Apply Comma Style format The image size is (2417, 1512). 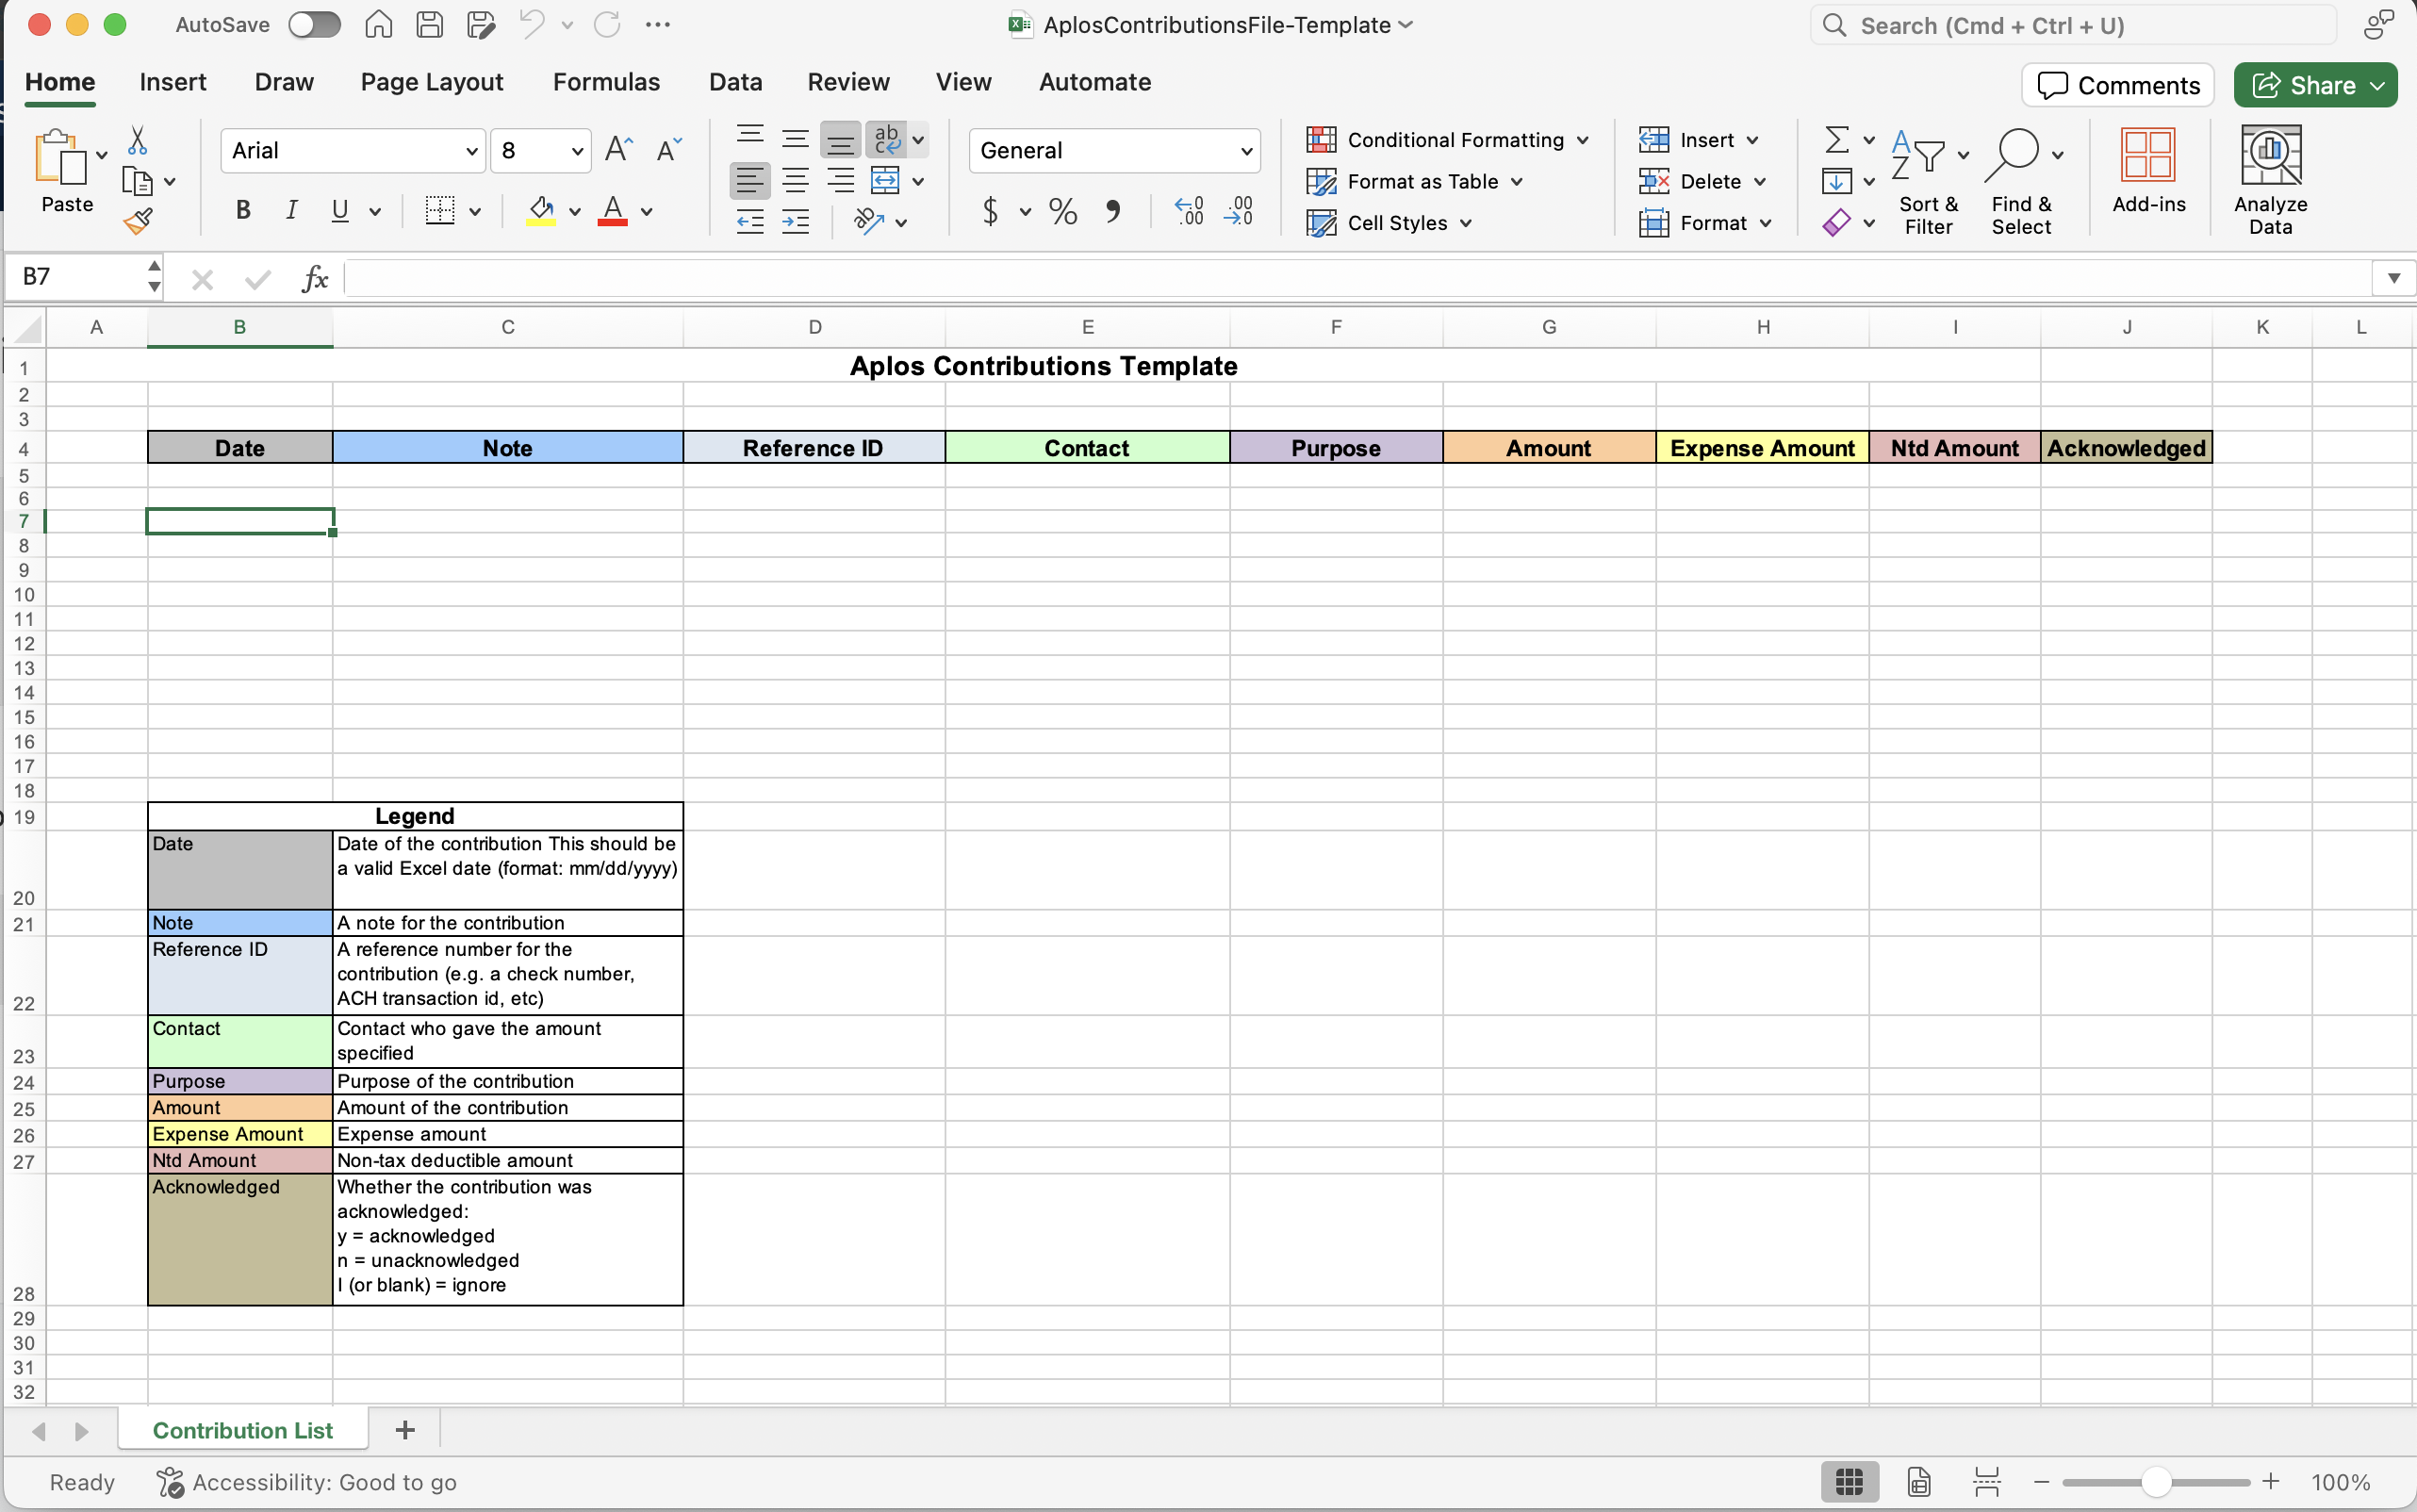[1113, 211]
